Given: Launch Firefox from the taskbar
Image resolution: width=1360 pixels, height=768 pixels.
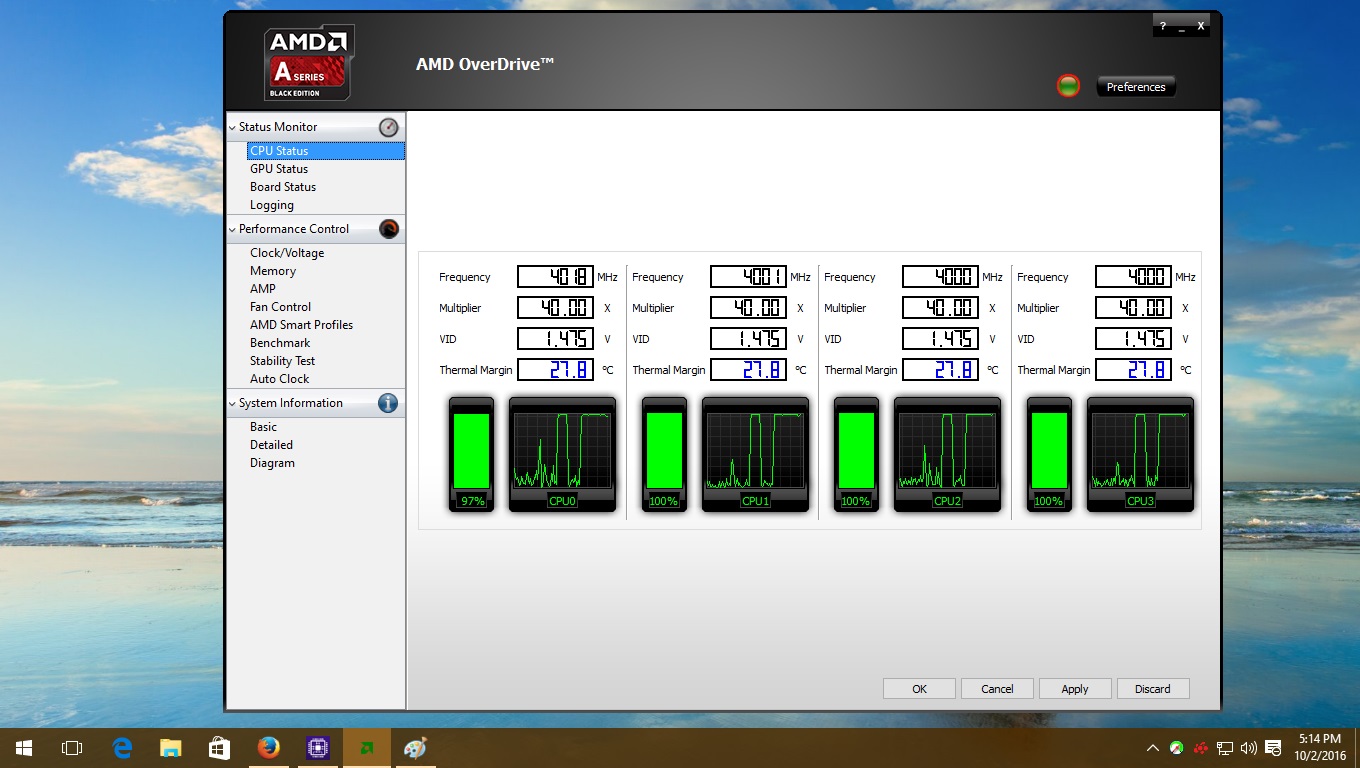Looking at the screenshot, I should coord(268,747).
